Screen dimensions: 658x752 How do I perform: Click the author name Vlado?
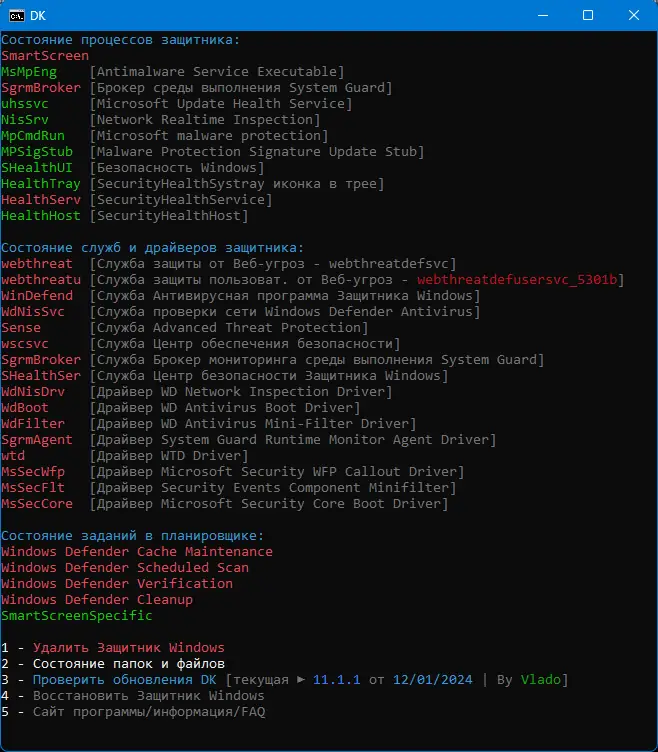click(540, 679)
